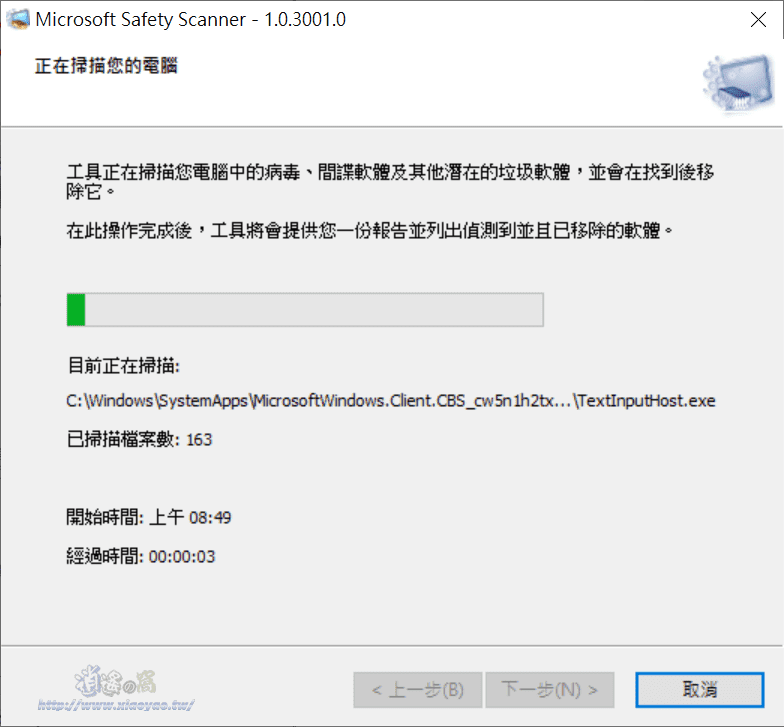Screen dimensions: 784x727
Task: Click the 目前正在掃描 label
Action: pyautogui.click(x=124, y=366)
